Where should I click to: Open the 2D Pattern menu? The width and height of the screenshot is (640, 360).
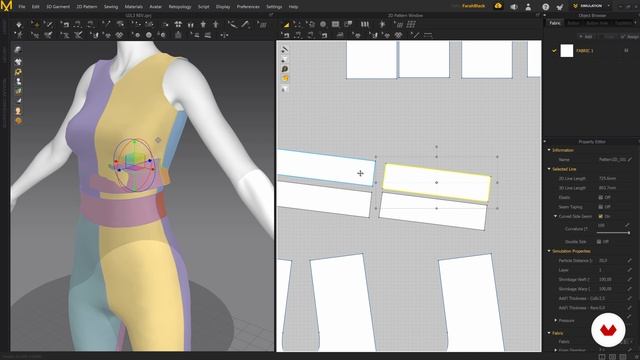pos(87,7)
